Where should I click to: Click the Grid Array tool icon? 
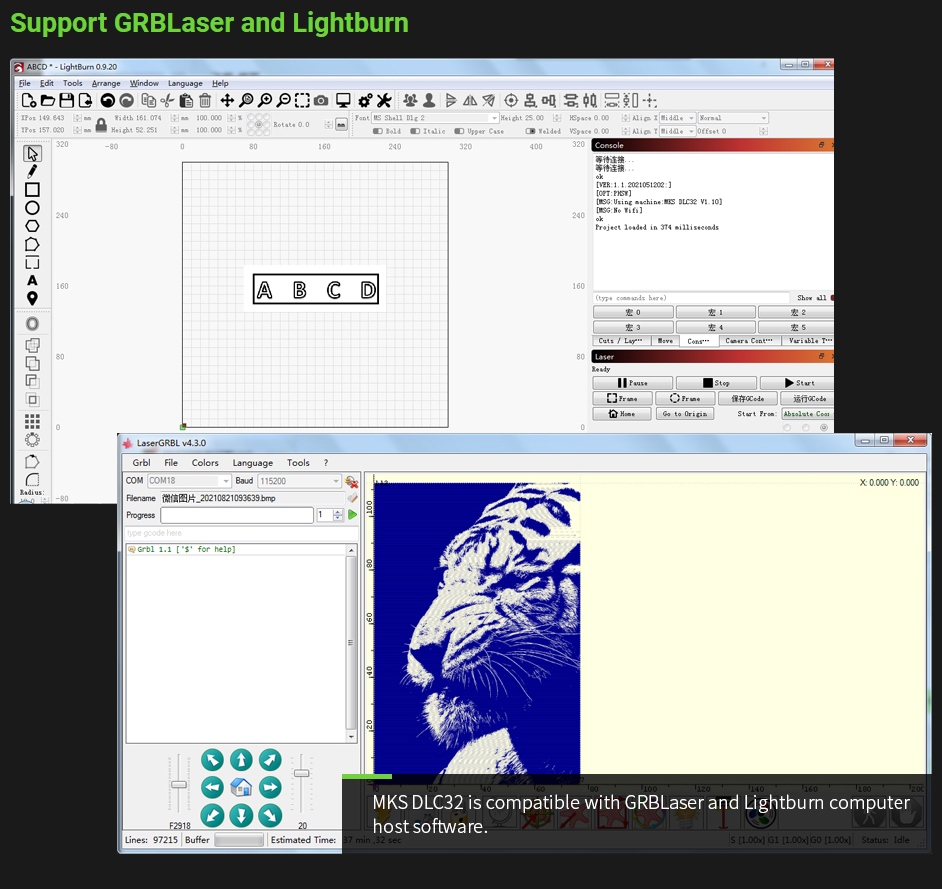pos(32,420)
